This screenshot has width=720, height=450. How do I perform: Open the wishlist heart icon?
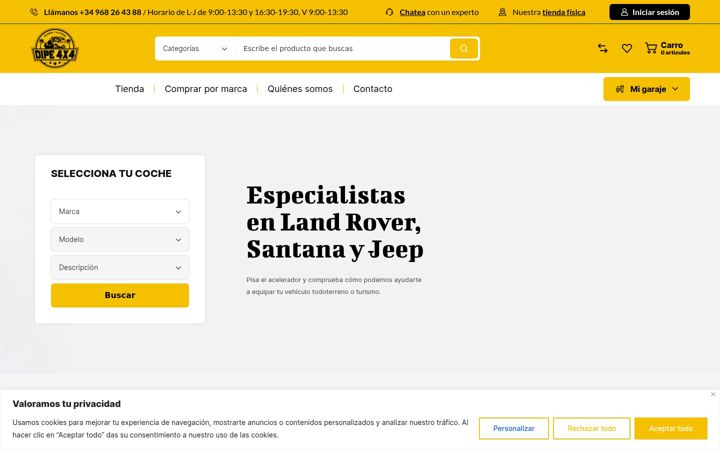(x=627, y=48)
